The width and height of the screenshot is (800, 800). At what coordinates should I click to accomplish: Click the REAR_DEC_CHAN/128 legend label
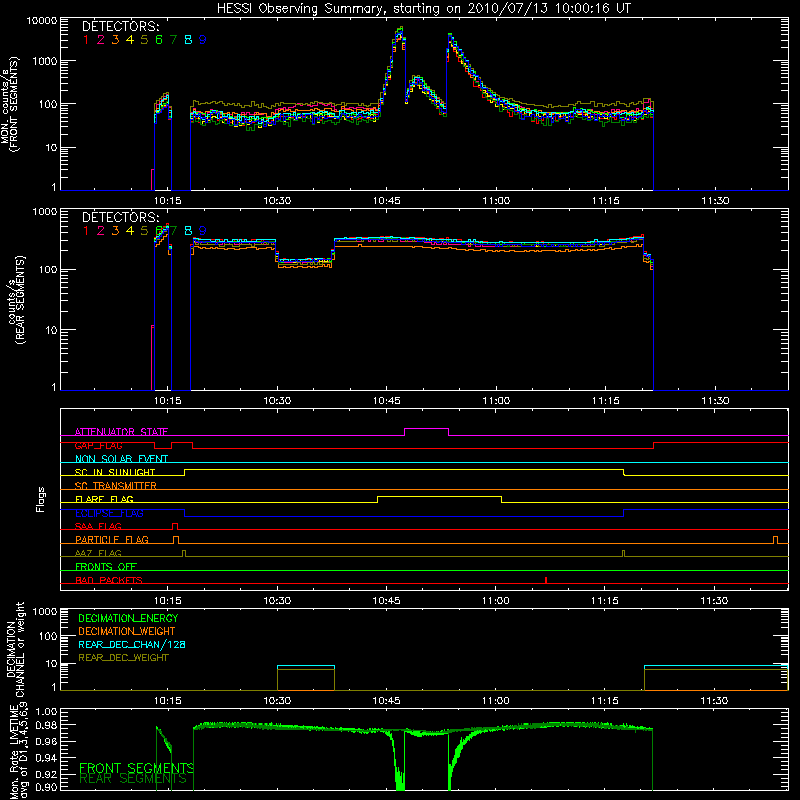[132, 644]
